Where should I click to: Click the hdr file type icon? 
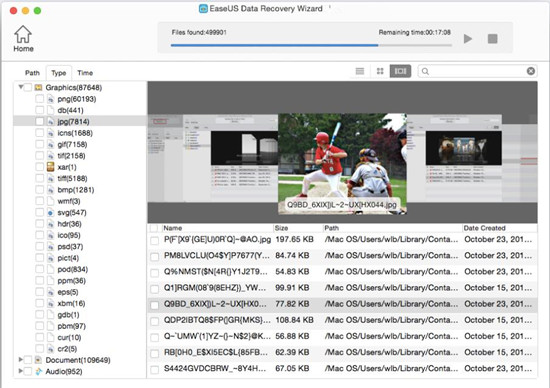[x=51, y=224]
